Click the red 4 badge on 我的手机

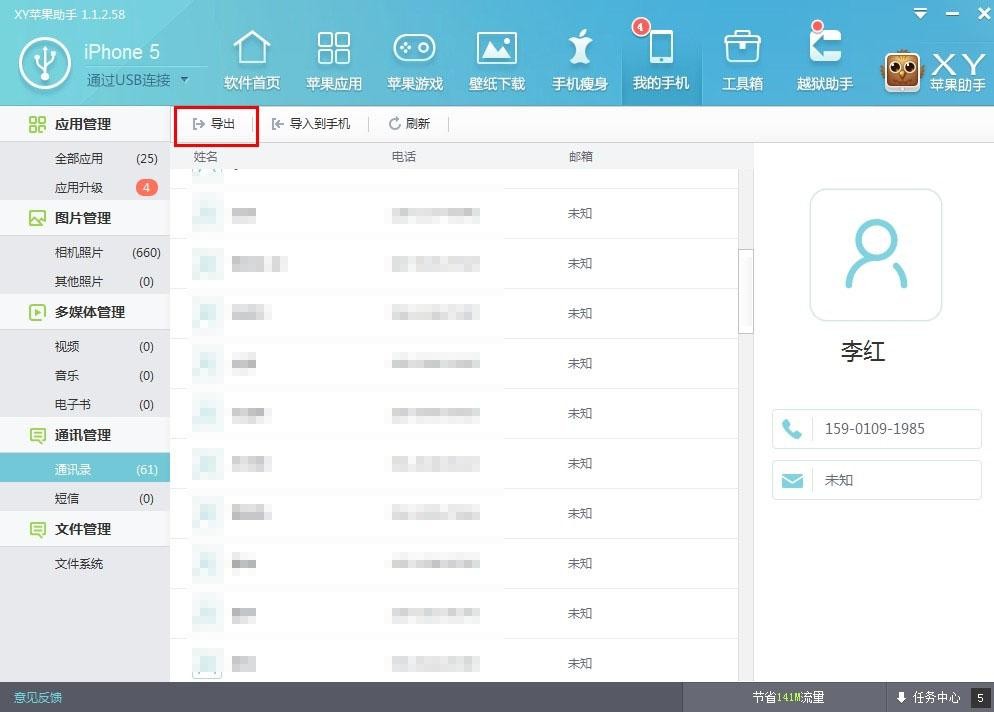[x=640, y=27]
